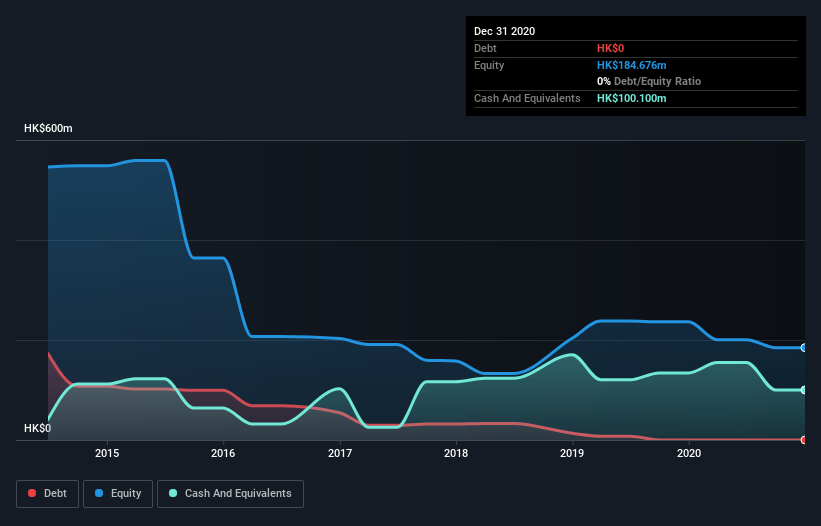This screenshot has width=821, height=526.
Task: Click the Debt label in tooltip
Action: [x=485, y=48]
